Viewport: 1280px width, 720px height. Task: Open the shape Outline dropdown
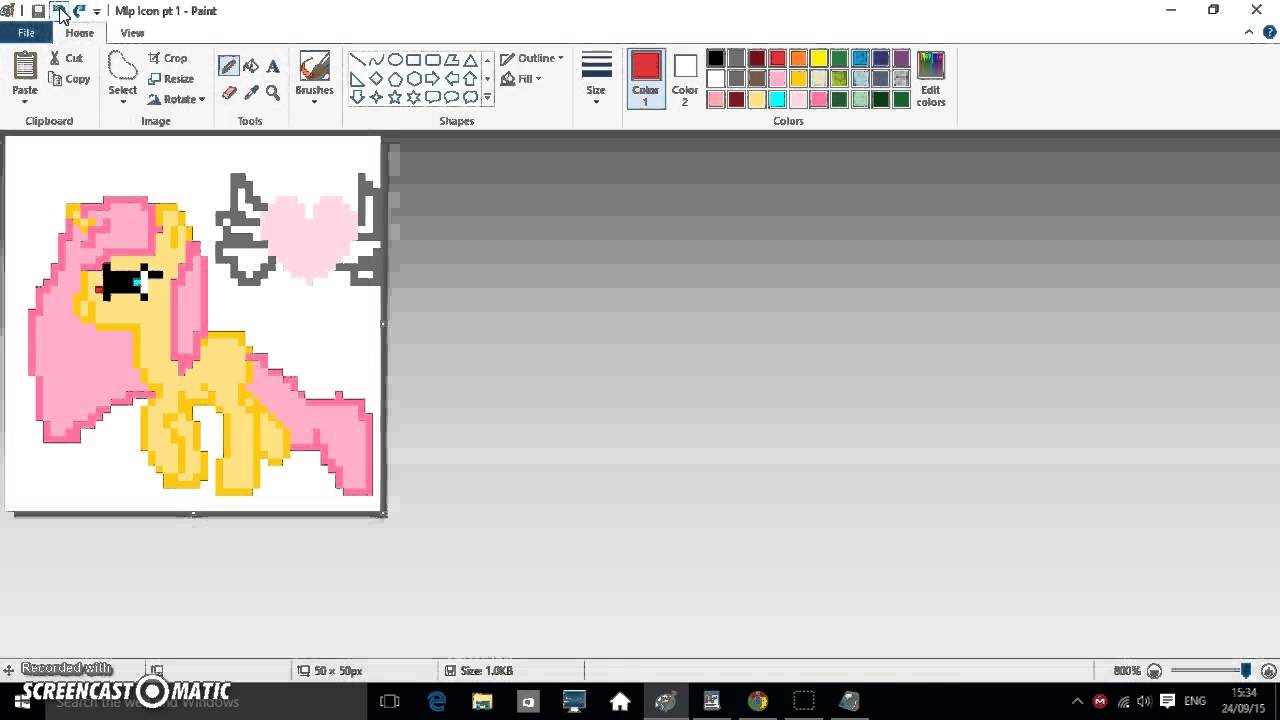pyautogui.click(x=532, y=58)
